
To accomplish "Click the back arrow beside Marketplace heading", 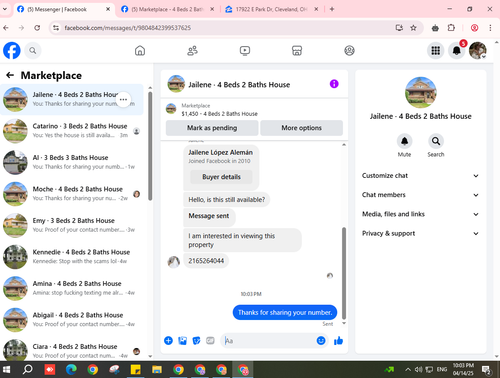I will coord(10,75).
